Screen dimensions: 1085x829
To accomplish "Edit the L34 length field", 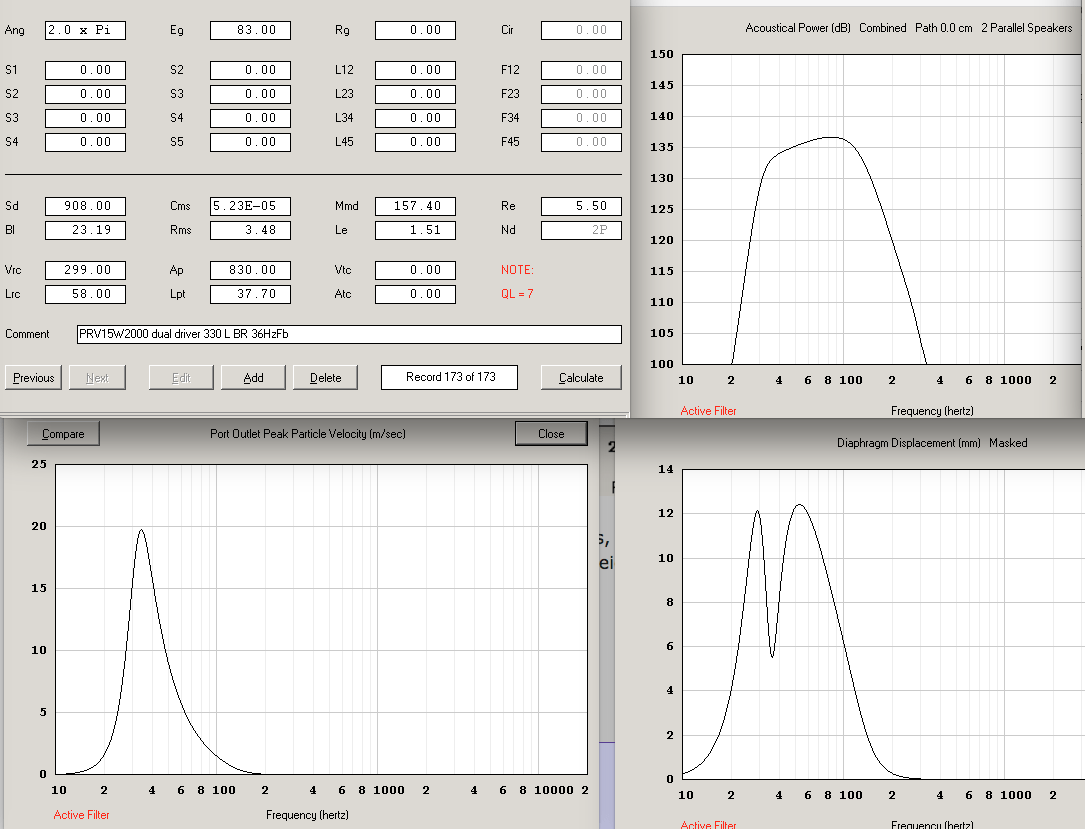I will click(x=415, y=118).
